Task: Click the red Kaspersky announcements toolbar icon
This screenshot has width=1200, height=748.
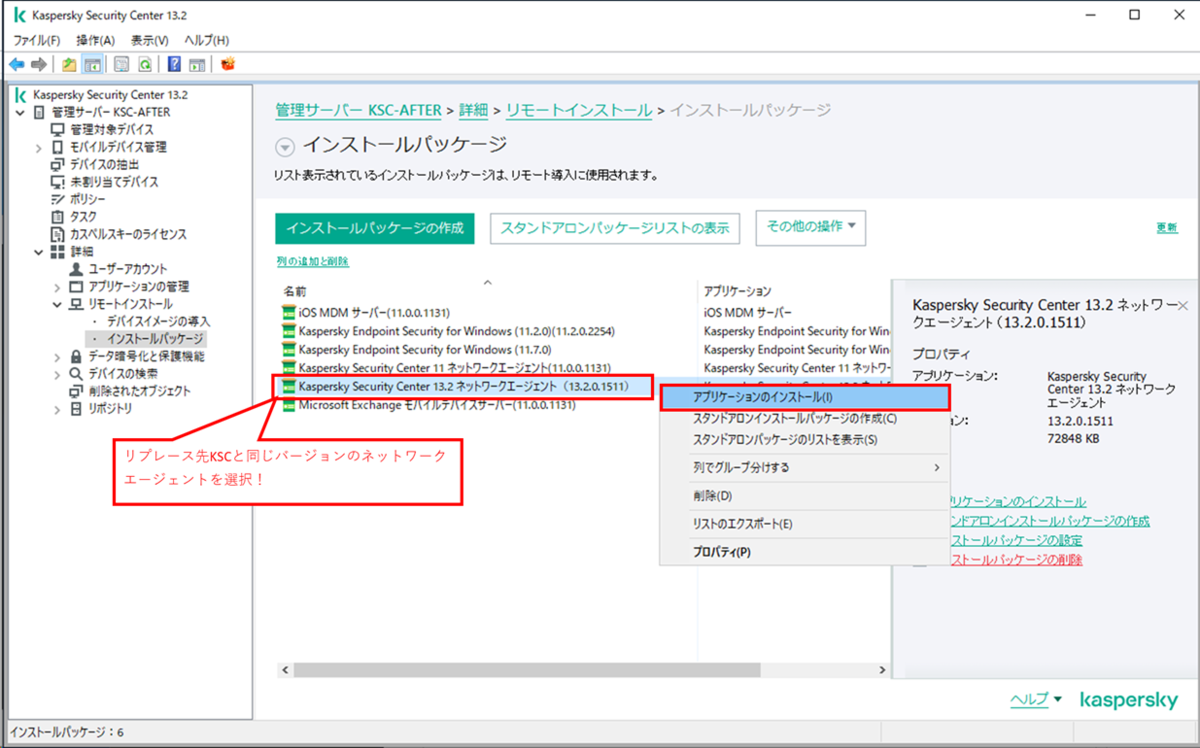Action: click(228, 64)
